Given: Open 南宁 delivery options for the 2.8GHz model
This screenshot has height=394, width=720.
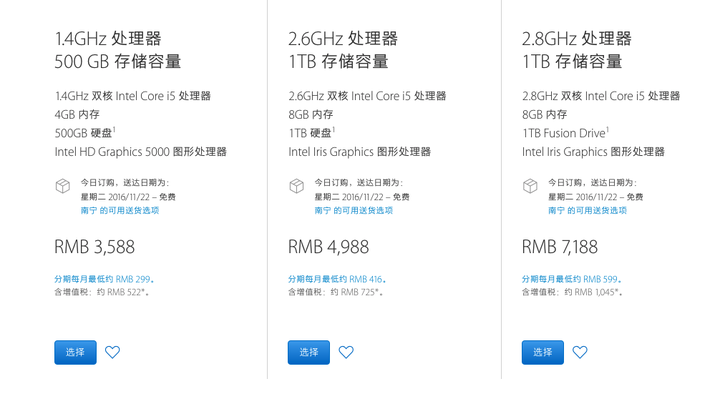Looking at the screenshot, I should tap(587, 210).
